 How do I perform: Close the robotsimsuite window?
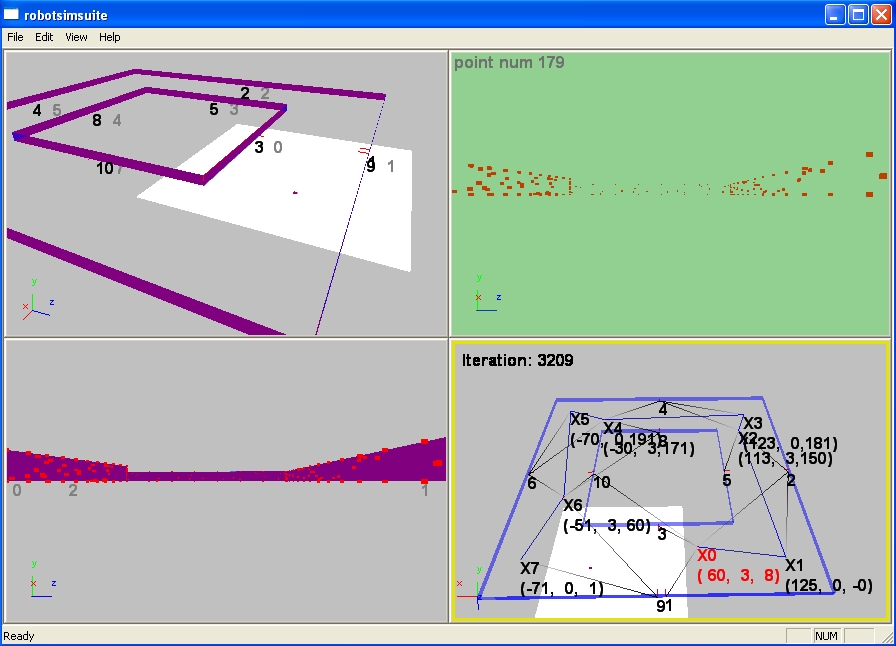point(880,15)
